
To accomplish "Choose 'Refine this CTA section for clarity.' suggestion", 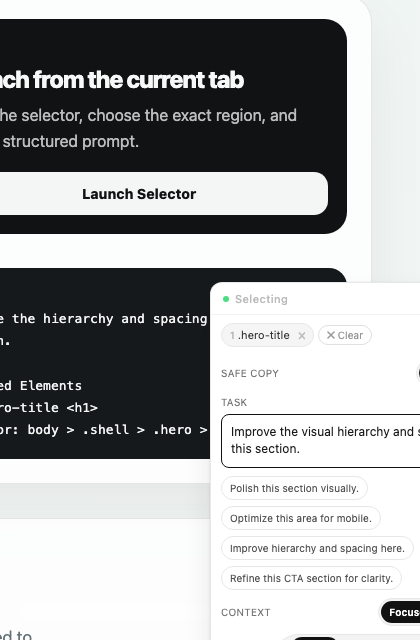I will pyautogui.click(x=311, y=578).
